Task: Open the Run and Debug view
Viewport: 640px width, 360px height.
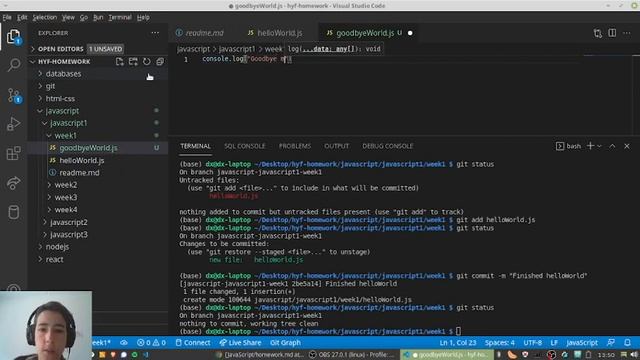Action: coord(13,124)
